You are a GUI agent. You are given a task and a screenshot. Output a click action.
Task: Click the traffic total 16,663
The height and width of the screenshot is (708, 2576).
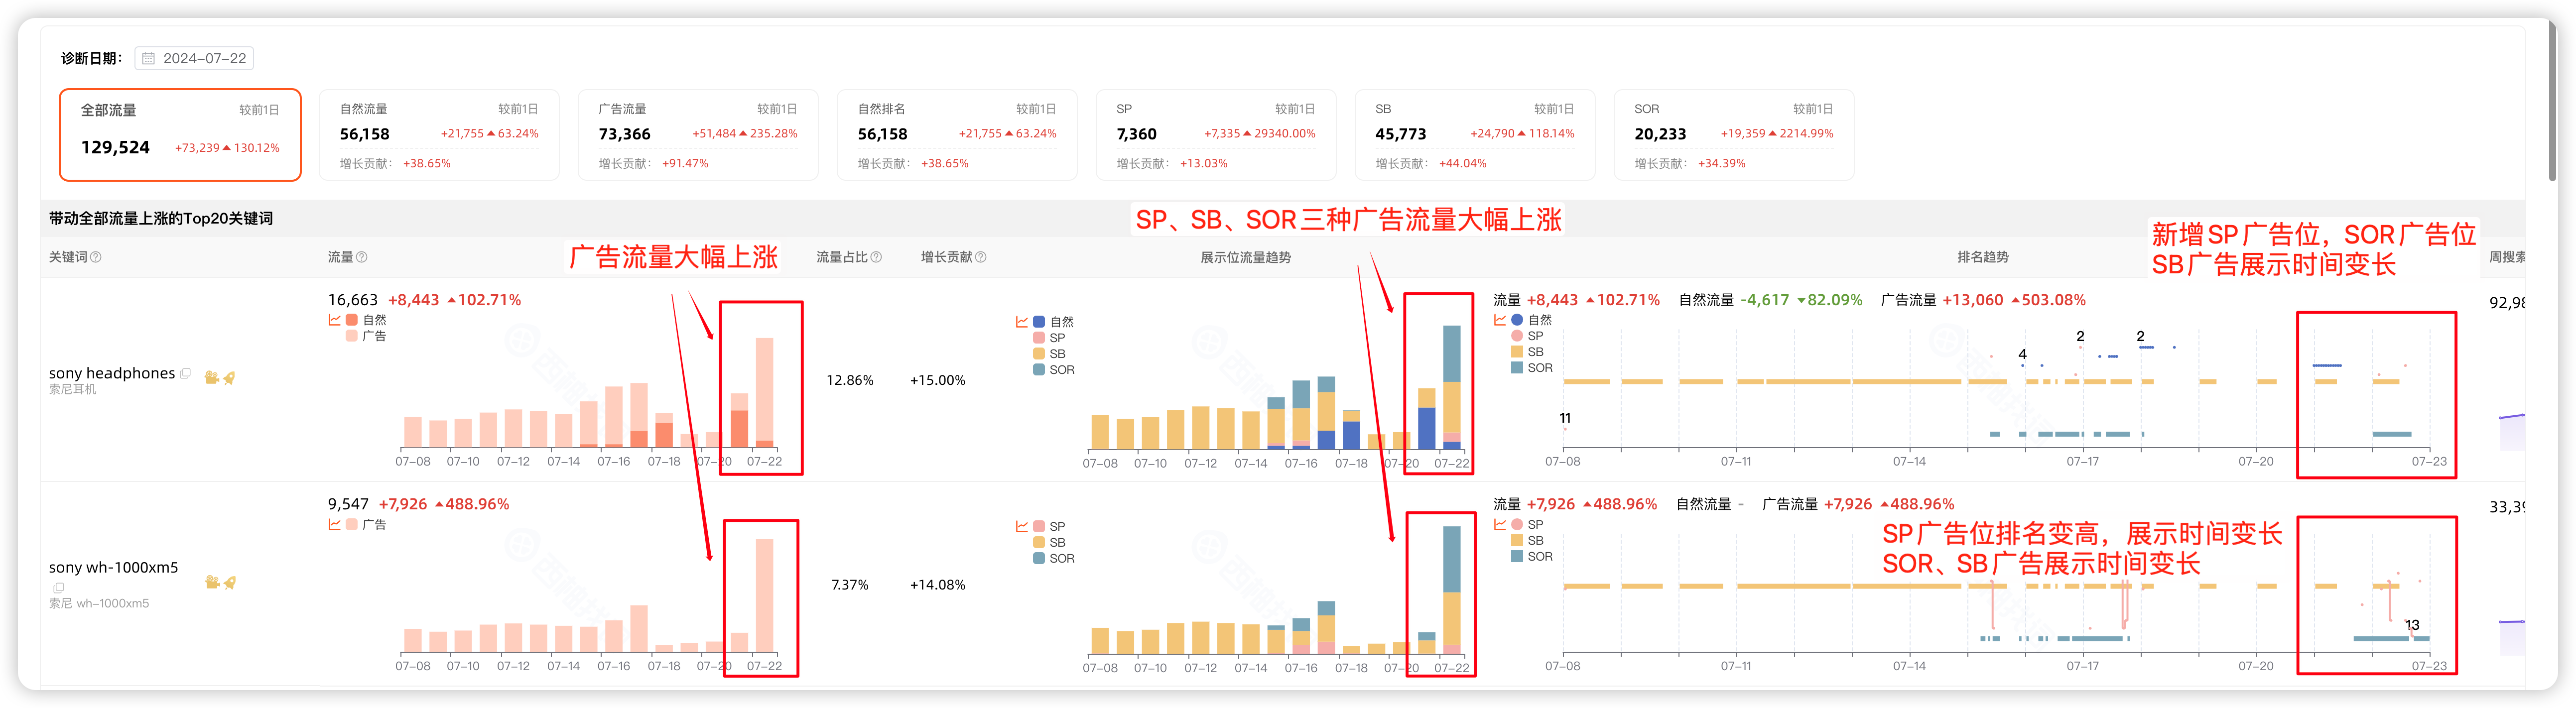pyautogui.click(x=353, y=300)
